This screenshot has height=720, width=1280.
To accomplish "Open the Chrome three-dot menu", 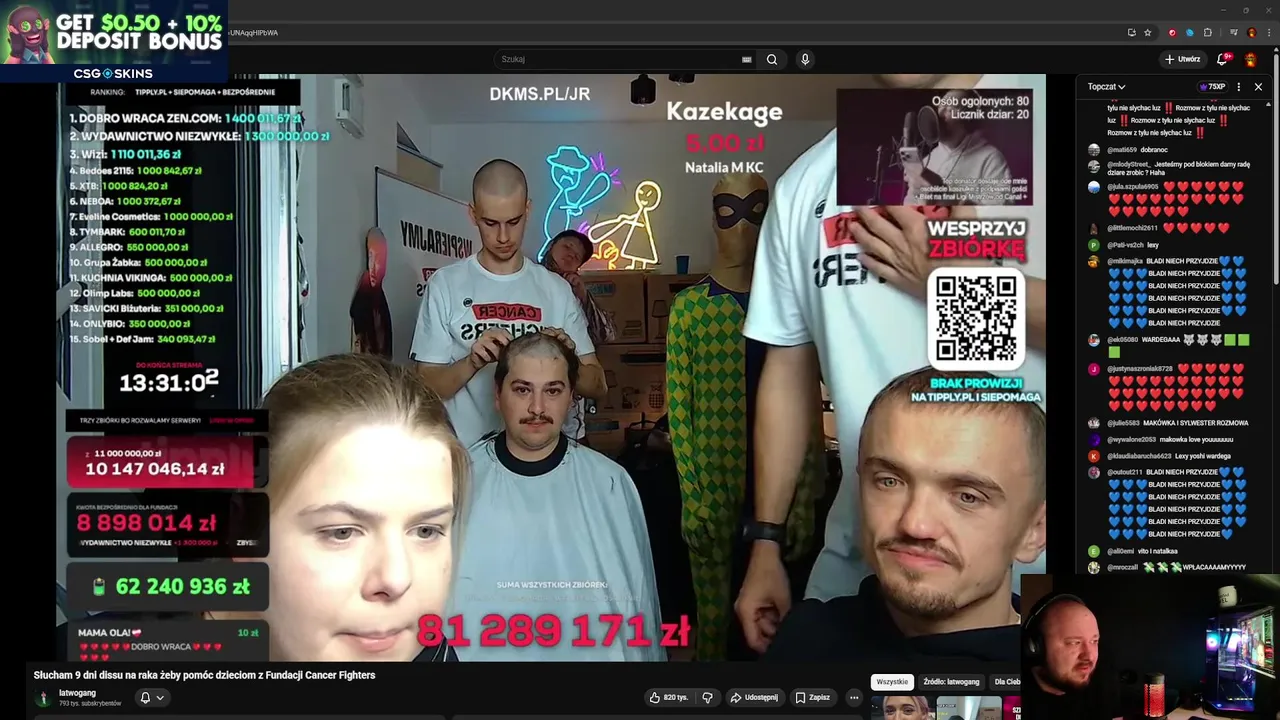I will coord(1267,32).
